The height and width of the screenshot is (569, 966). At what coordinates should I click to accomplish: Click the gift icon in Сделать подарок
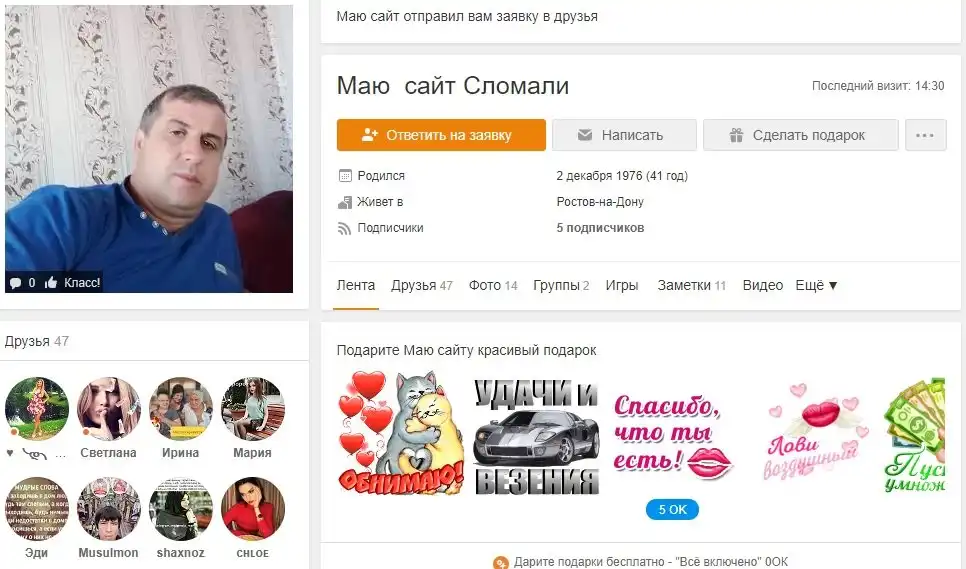click(x=736, y=135)
